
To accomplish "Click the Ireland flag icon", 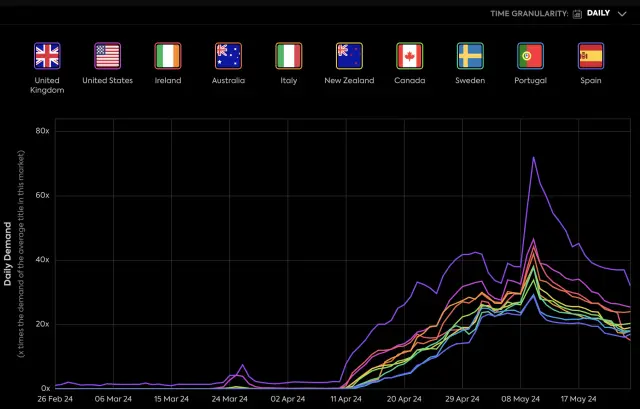I will (168, 55).
